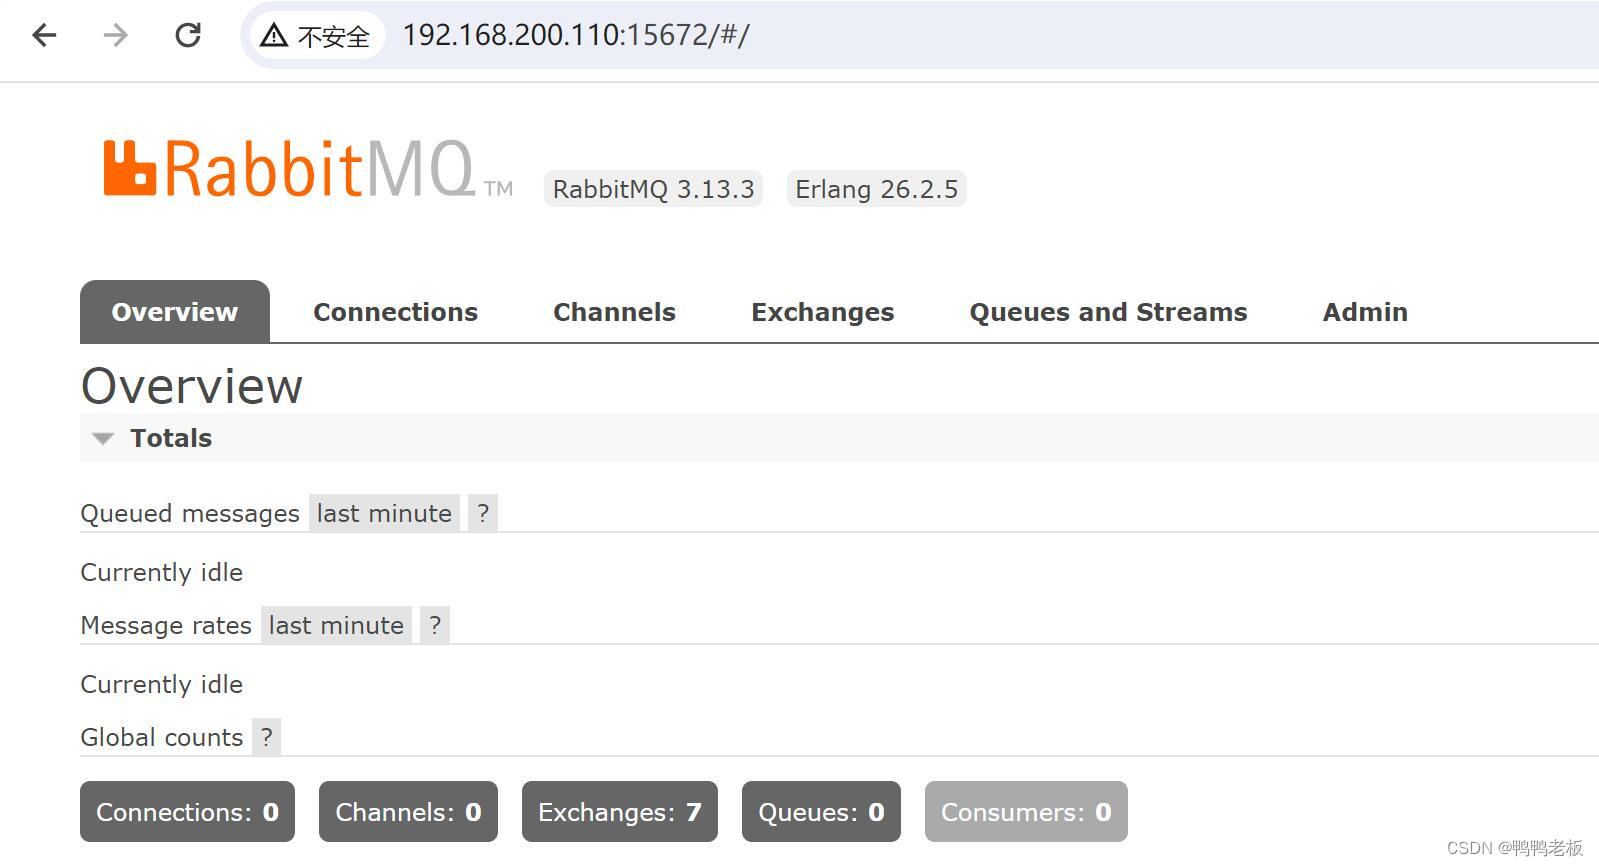Click the Queues: 0 count button

821,812
